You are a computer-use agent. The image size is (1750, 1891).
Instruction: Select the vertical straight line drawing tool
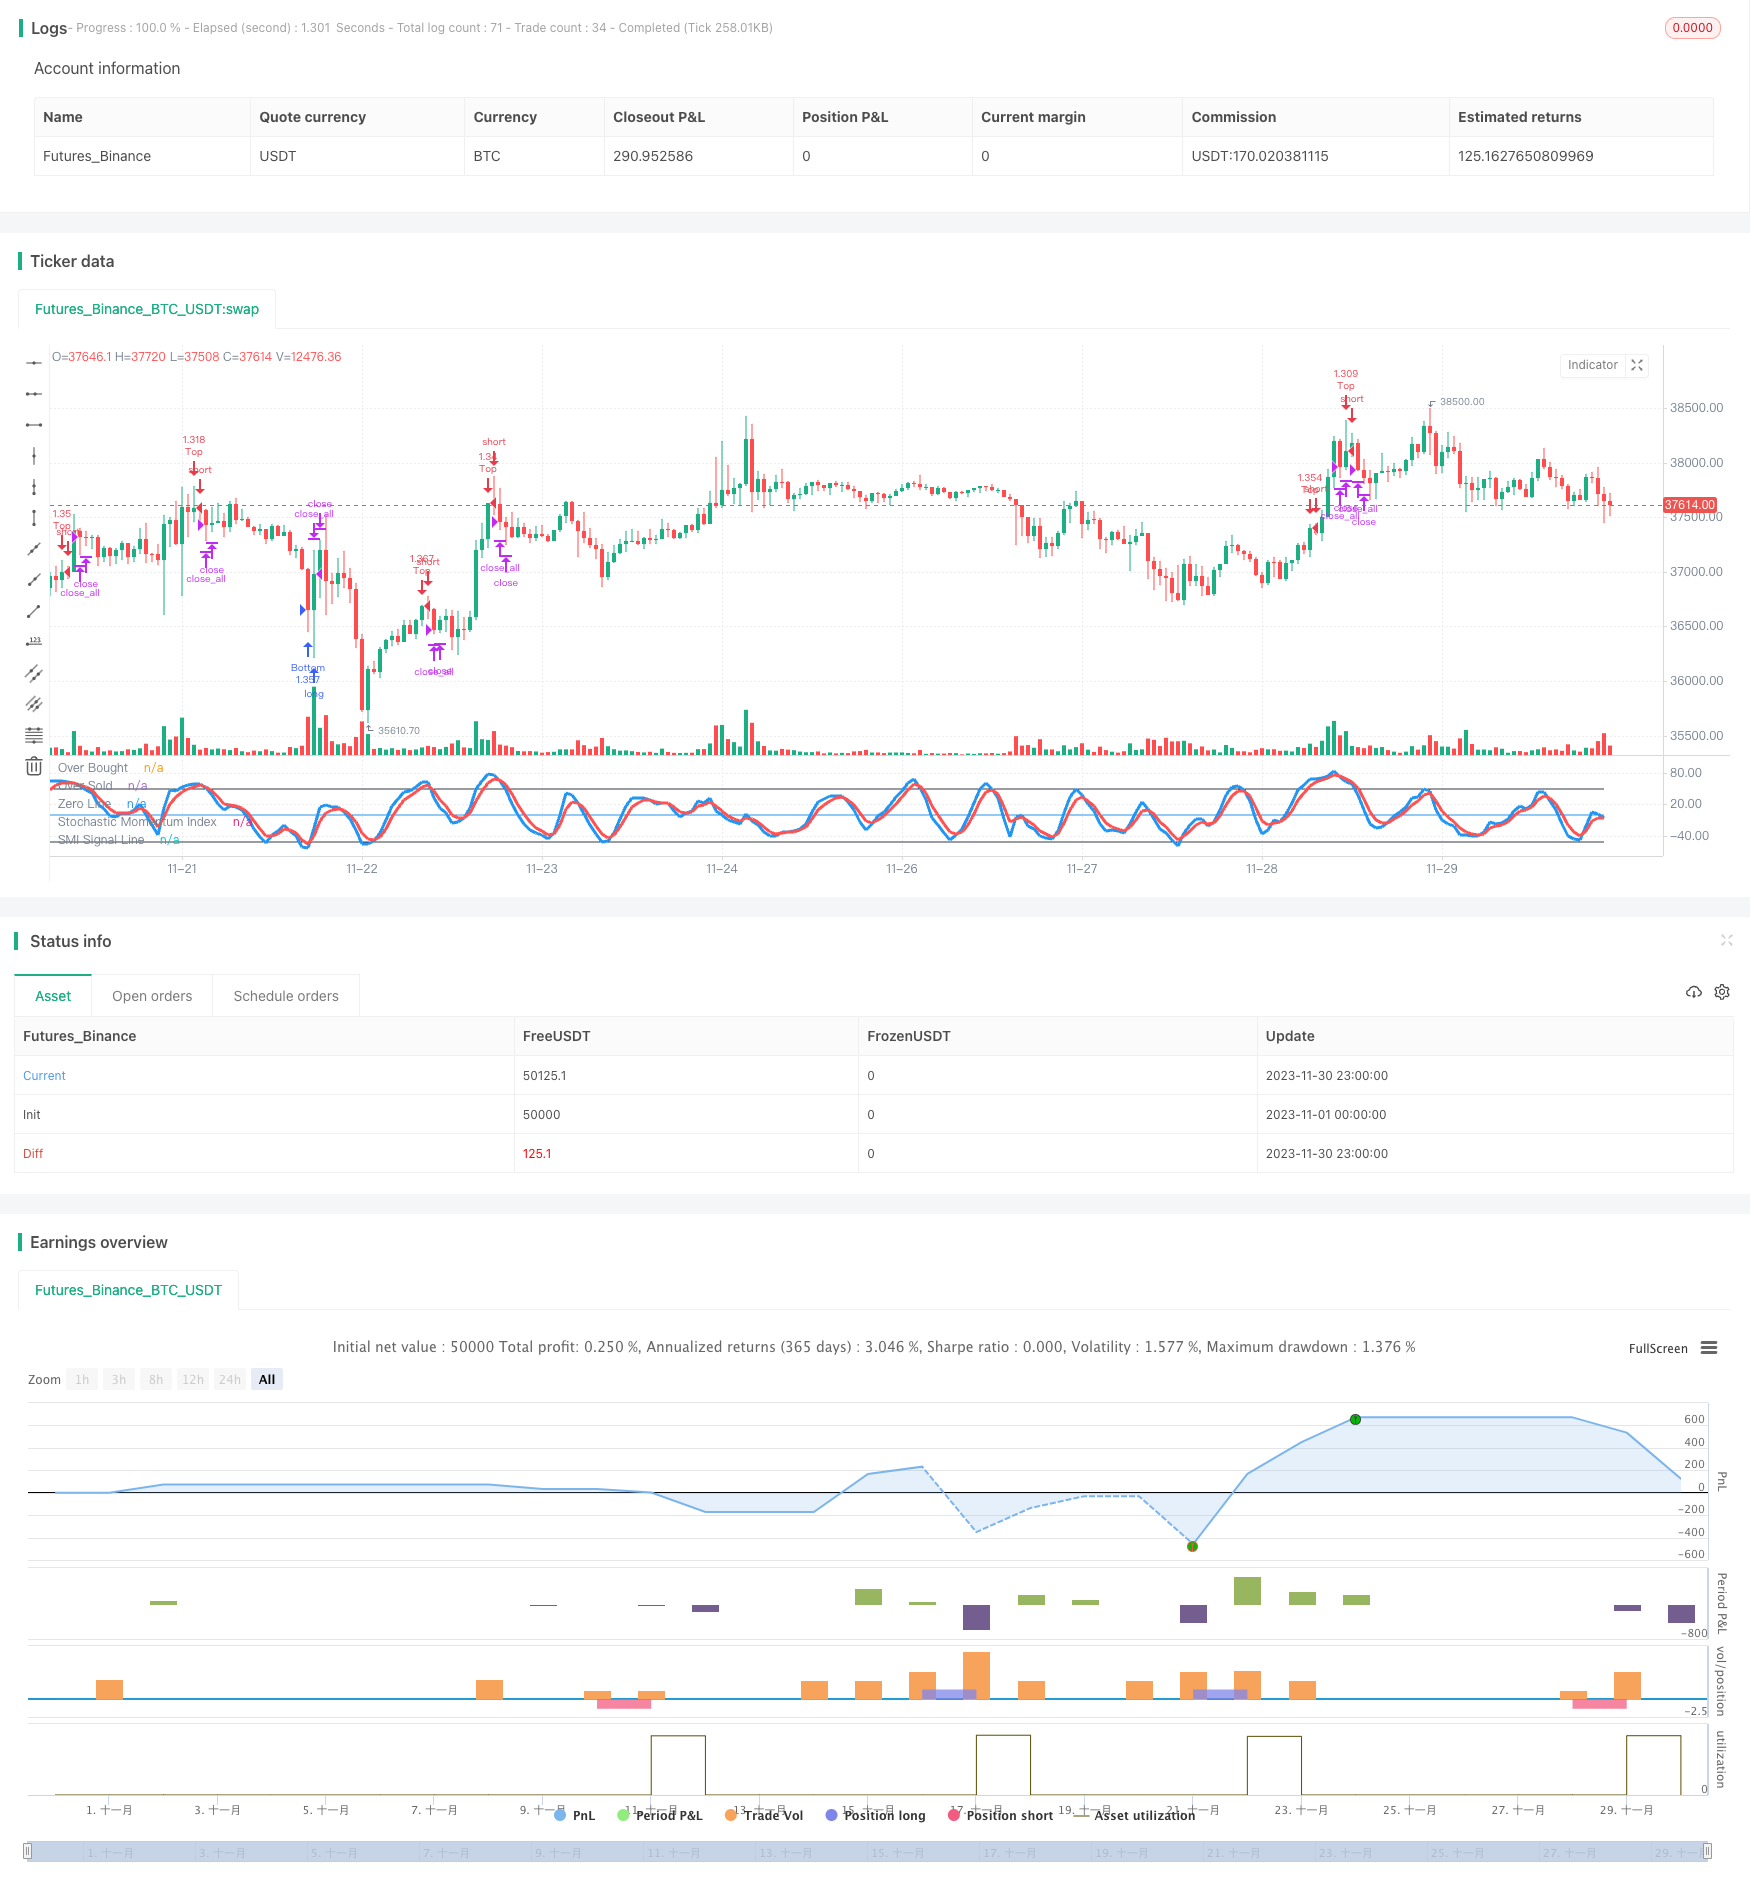click(x=34, y=456)
